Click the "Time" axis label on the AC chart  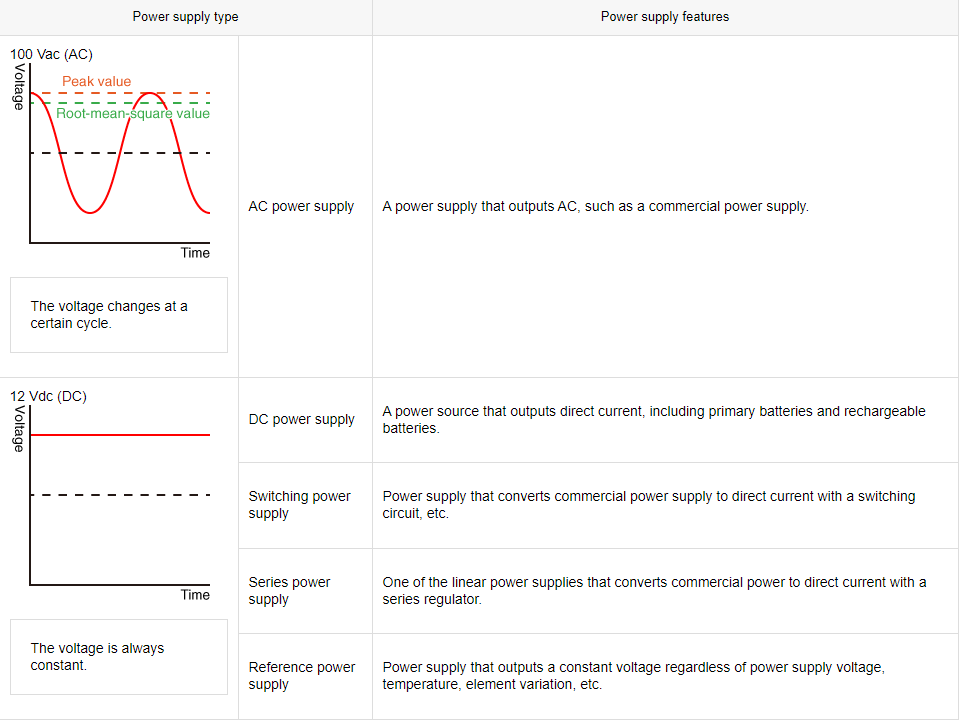tap(195, 253)
